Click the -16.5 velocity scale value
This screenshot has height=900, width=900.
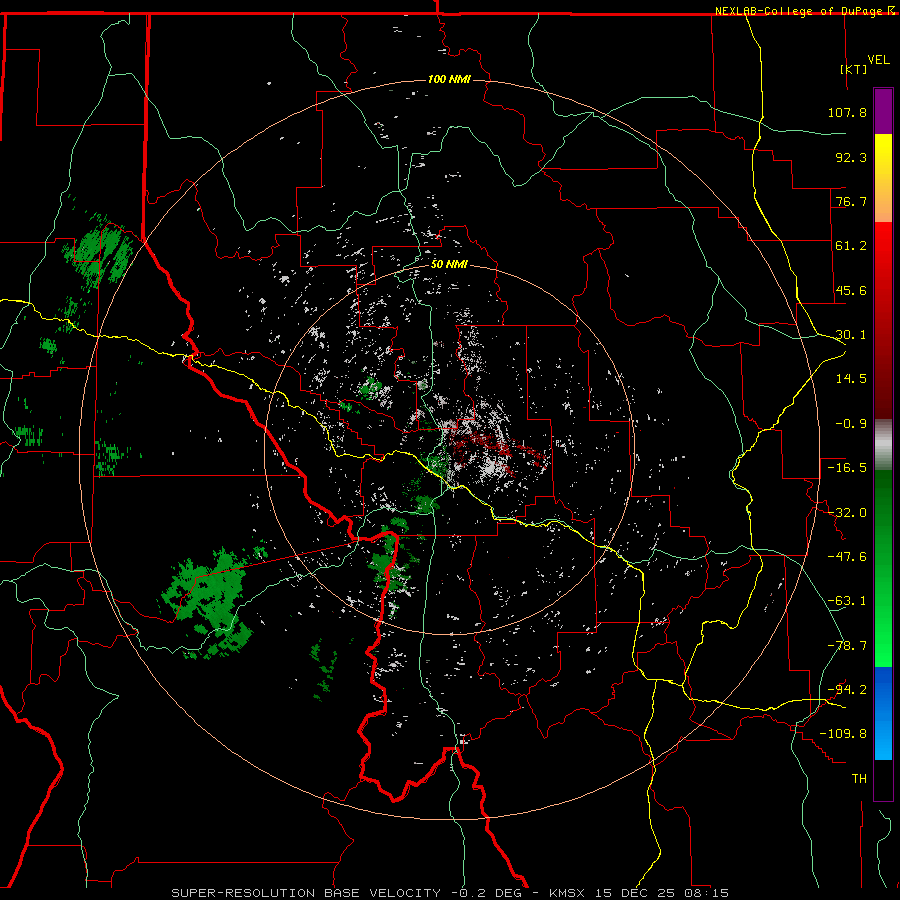click(x=847, y=468)
